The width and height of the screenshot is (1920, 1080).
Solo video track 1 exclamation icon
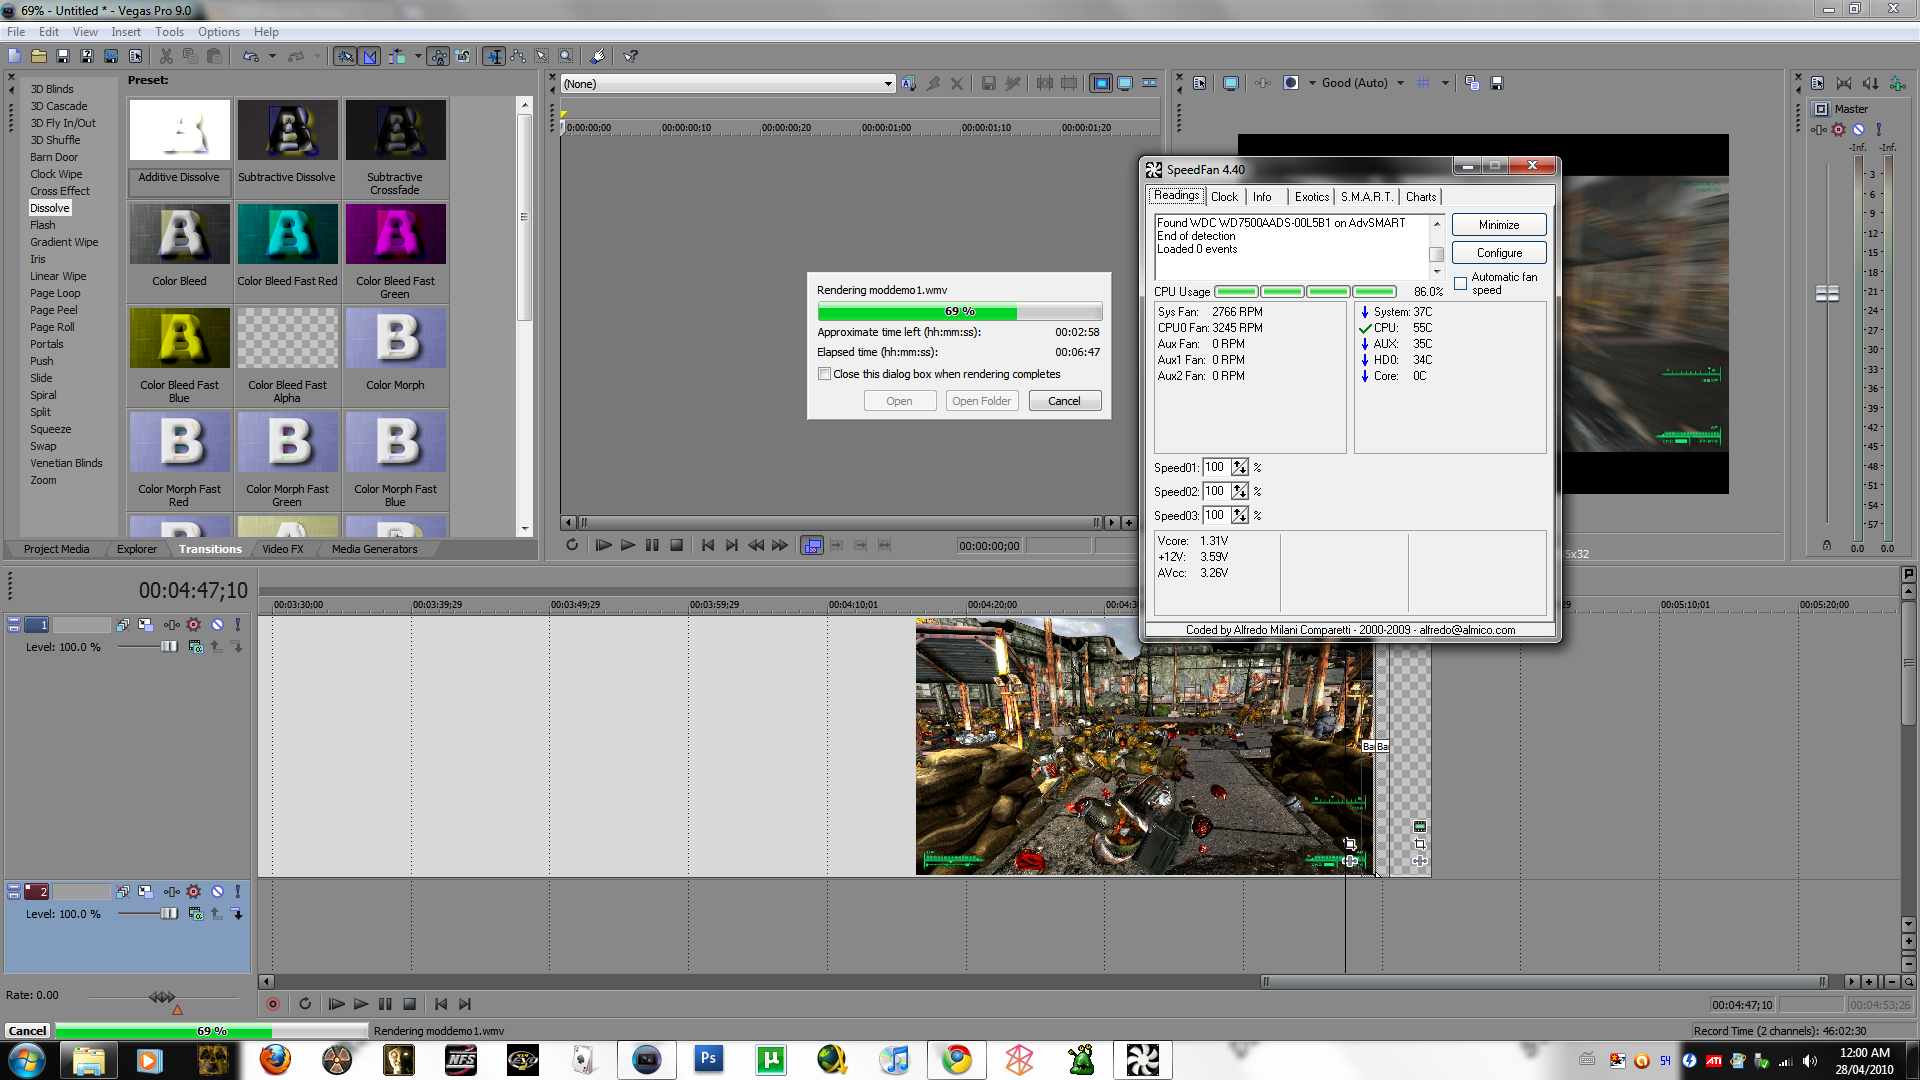tap(238, 624)
